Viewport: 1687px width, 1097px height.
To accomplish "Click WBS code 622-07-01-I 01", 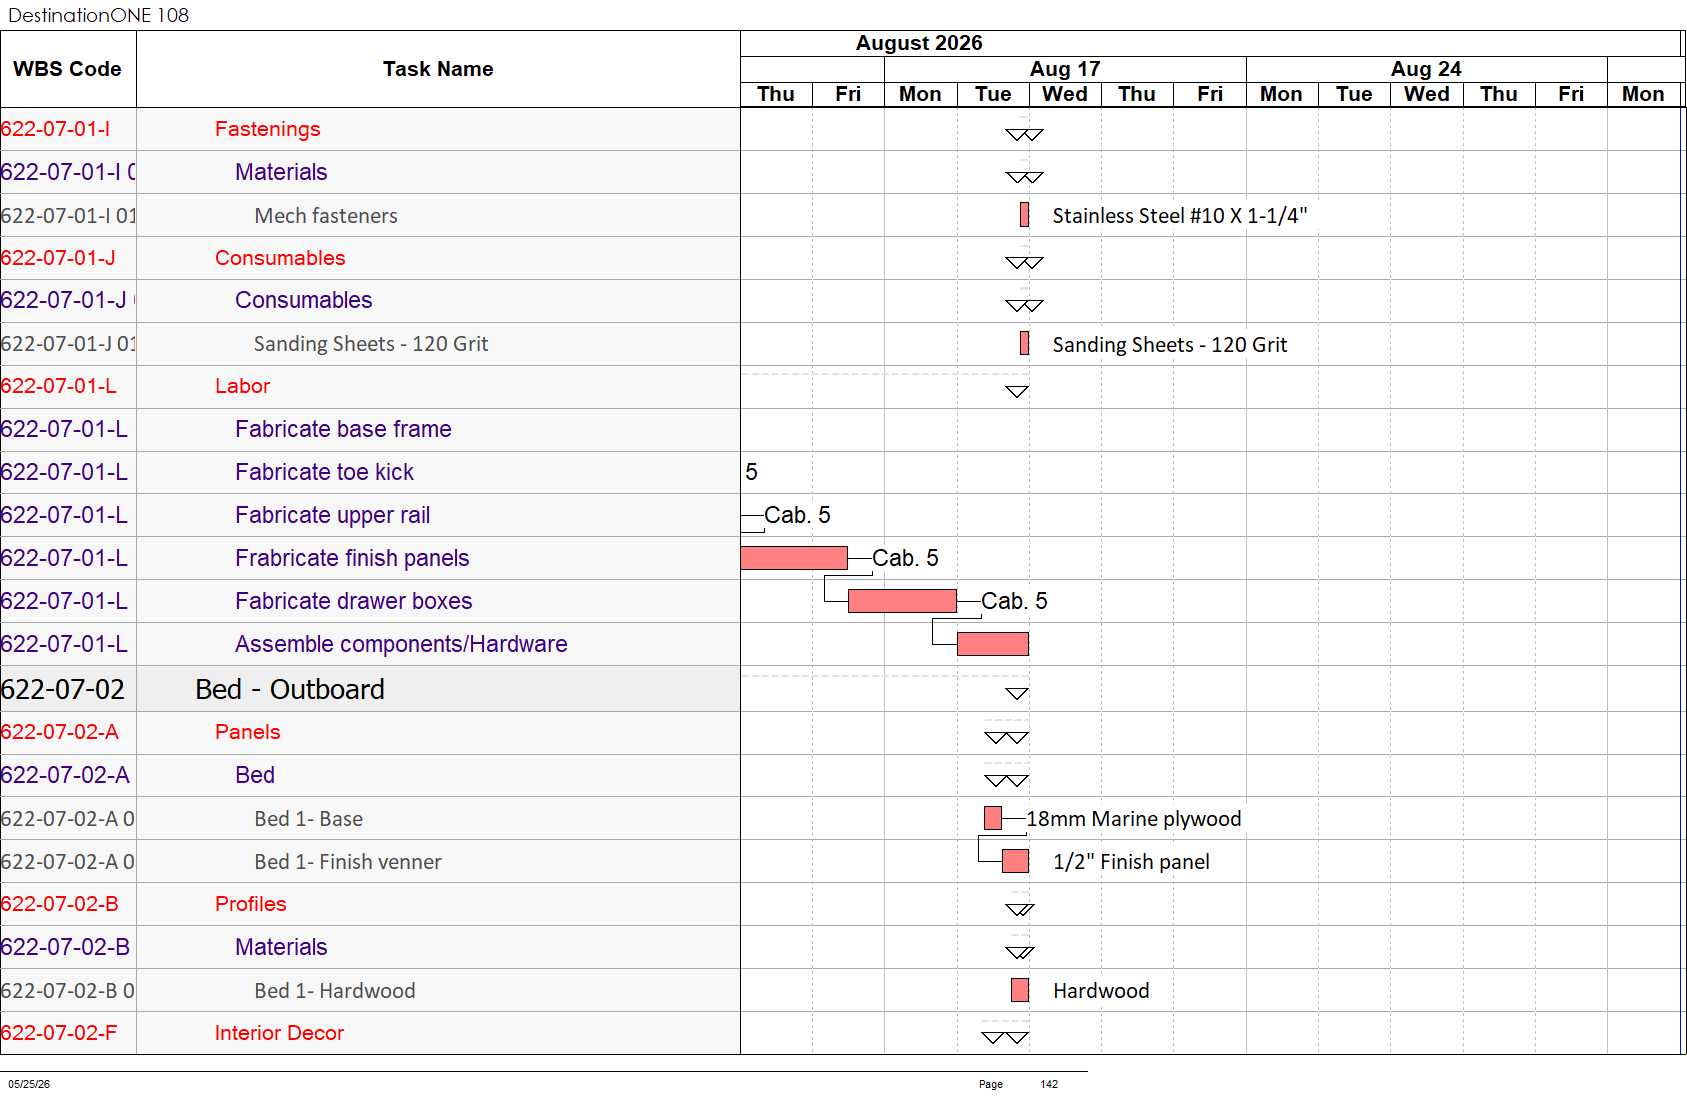I will click(68, 216).
